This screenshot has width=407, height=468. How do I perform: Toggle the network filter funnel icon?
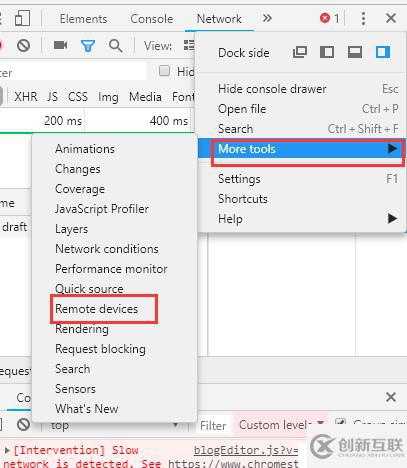(88, 46)
